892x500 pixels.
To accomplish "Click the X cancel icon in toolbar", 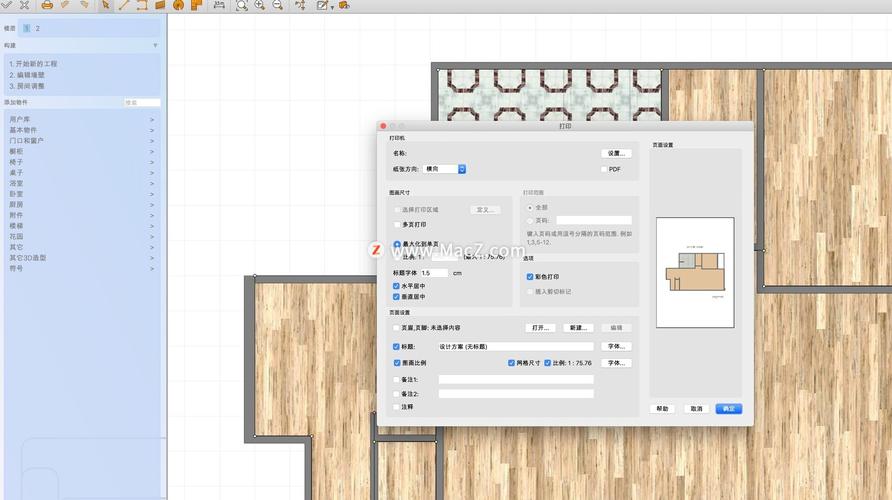I will (24, 5).
